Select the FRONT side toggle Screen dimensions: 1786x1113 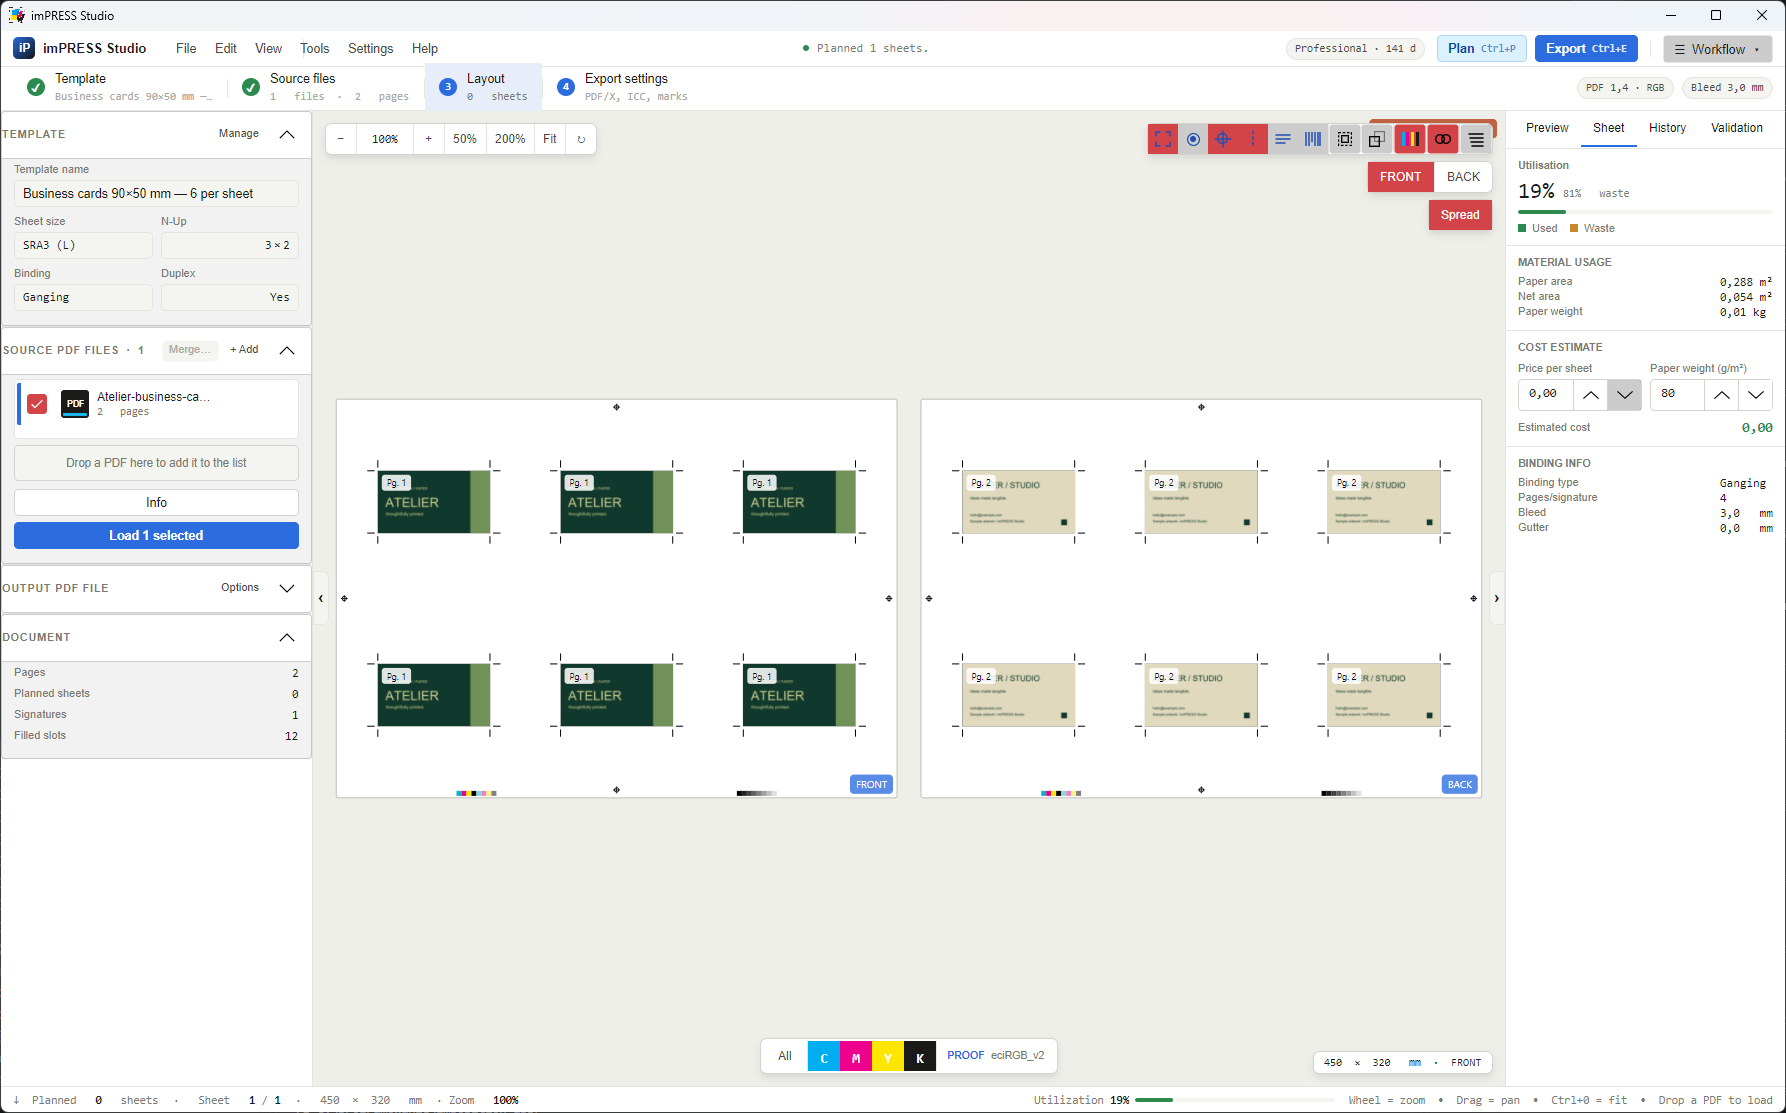click(1400, 177)
